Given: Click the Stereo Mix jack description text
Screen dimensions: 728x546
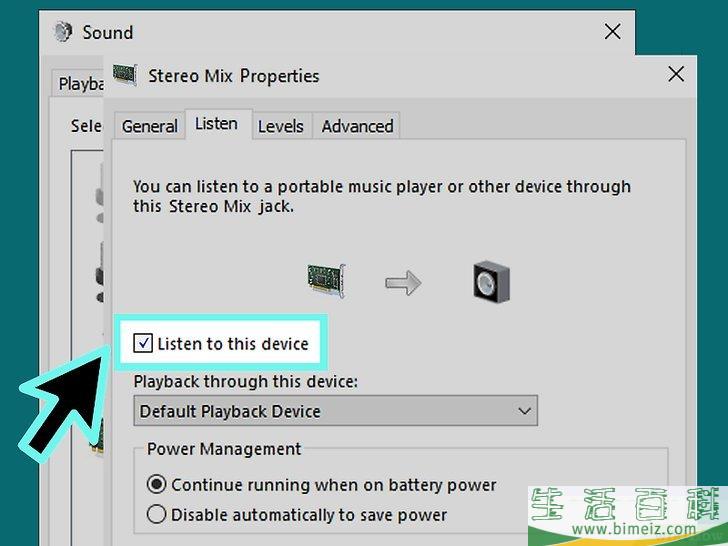Looking at the screenshot, I should click(382, 196).
